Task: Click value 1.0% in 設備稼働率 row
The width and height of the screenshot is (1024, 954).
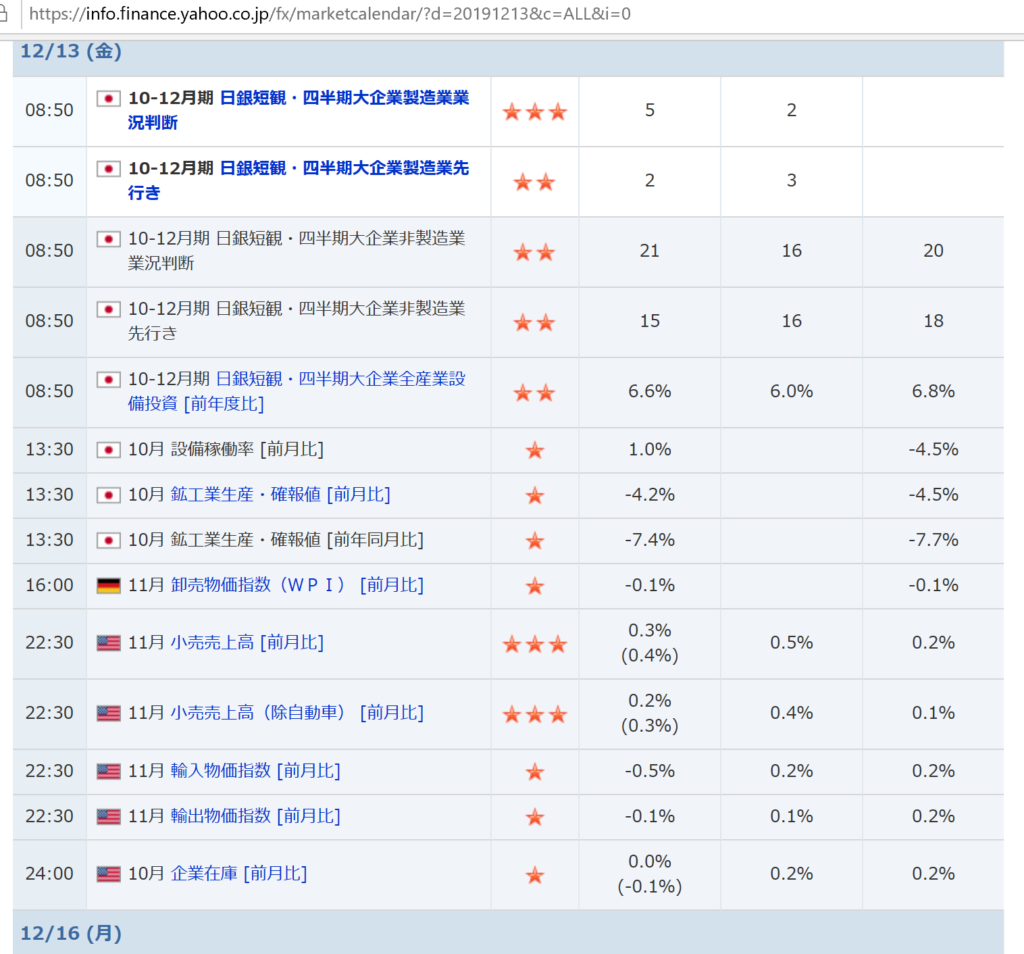Action: coord(650,449)
